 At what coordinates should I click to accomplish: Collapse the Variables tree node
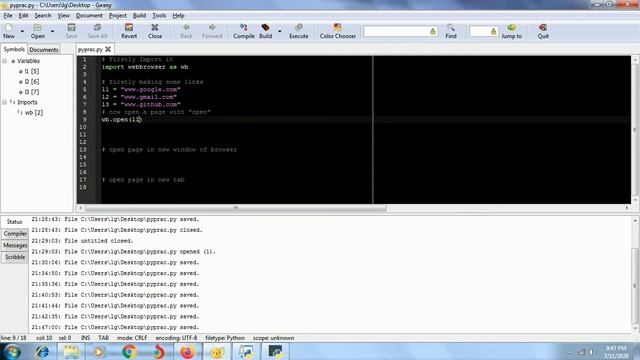pos(5,61)
